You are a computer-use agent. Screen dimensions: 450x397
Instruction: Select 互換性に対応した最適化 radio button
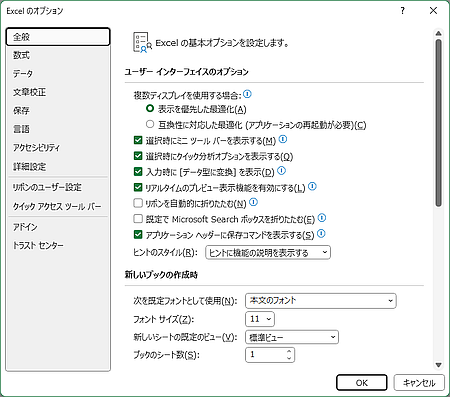[150, 124]
